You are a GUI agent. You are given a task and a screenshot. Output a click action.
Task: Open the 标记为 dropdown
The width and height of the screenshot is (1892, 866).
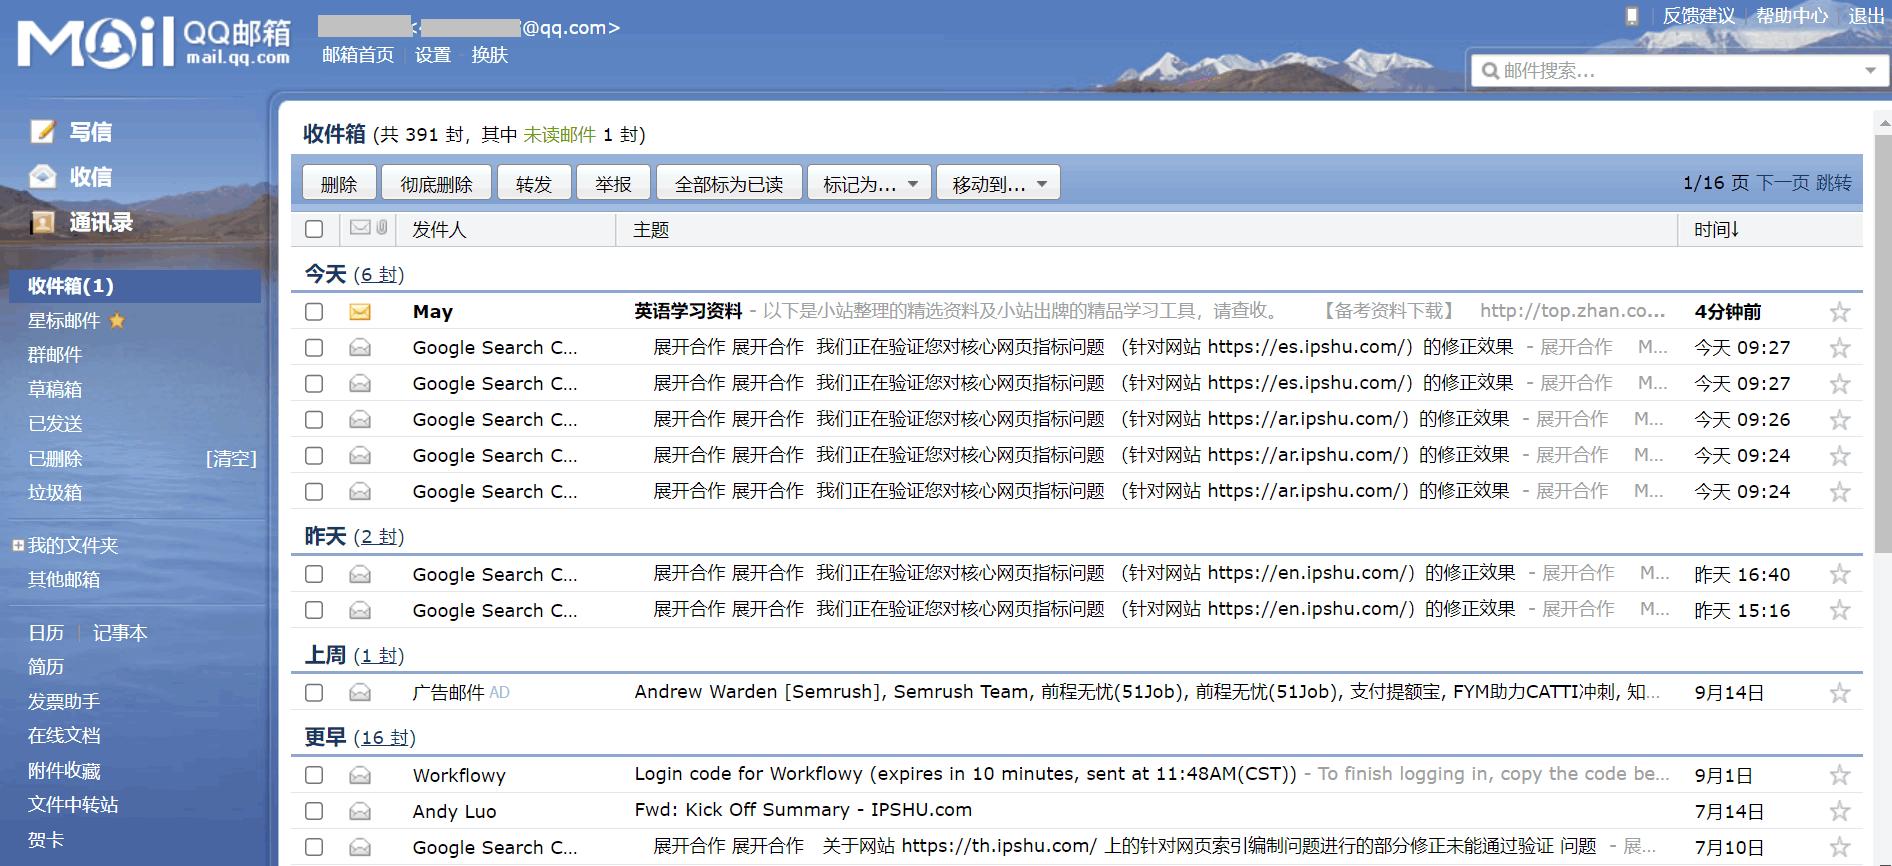click(869, 184)
